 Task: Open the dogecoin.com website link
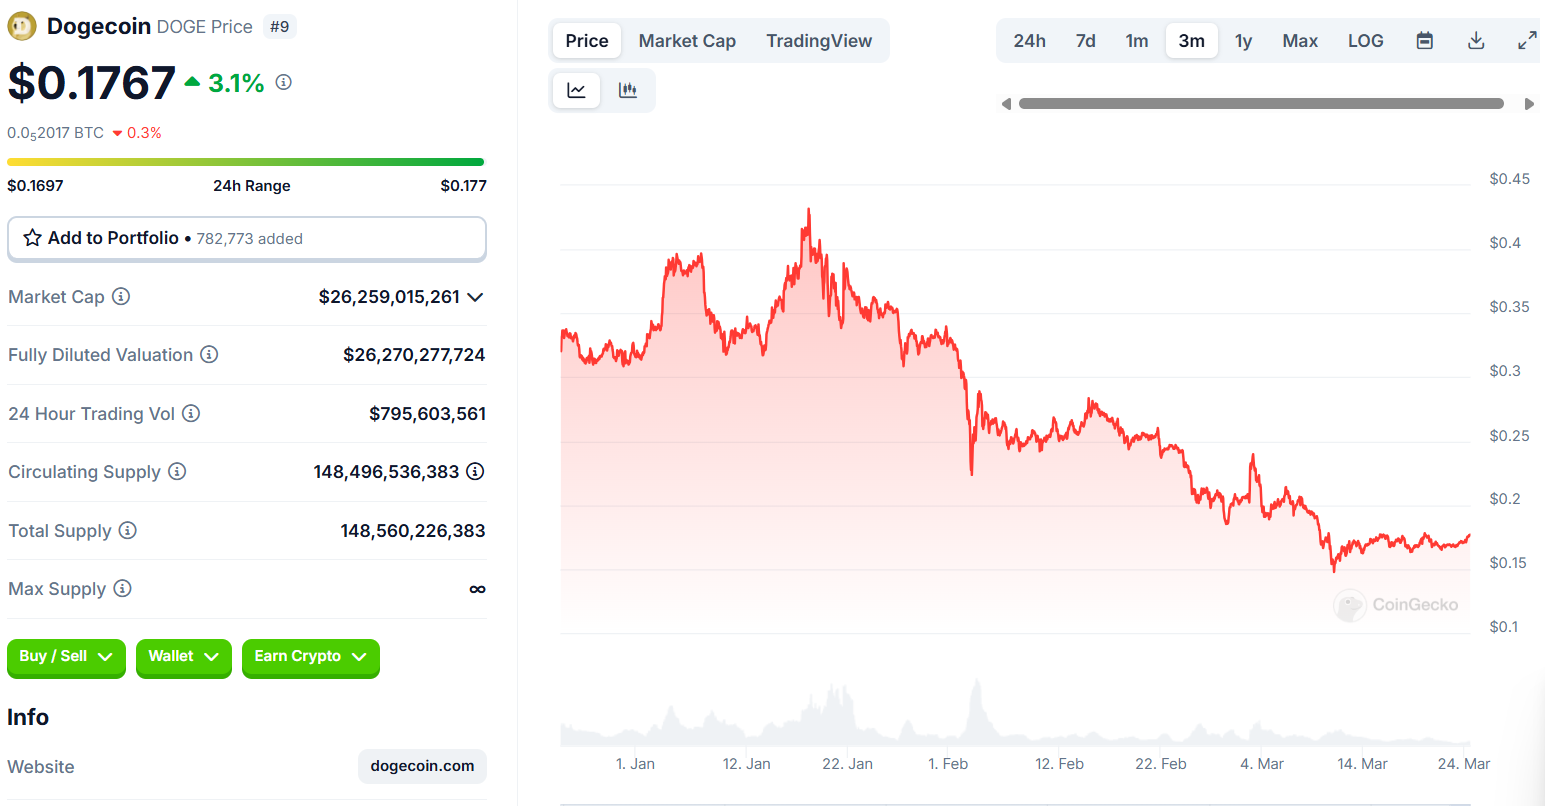422,766
